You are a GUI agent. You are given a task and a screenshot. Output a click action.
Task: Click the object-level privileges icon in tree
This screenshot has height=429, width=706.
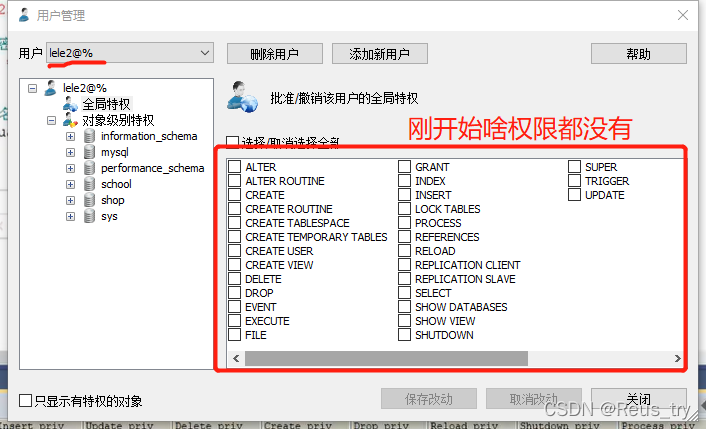pos(70,120)
